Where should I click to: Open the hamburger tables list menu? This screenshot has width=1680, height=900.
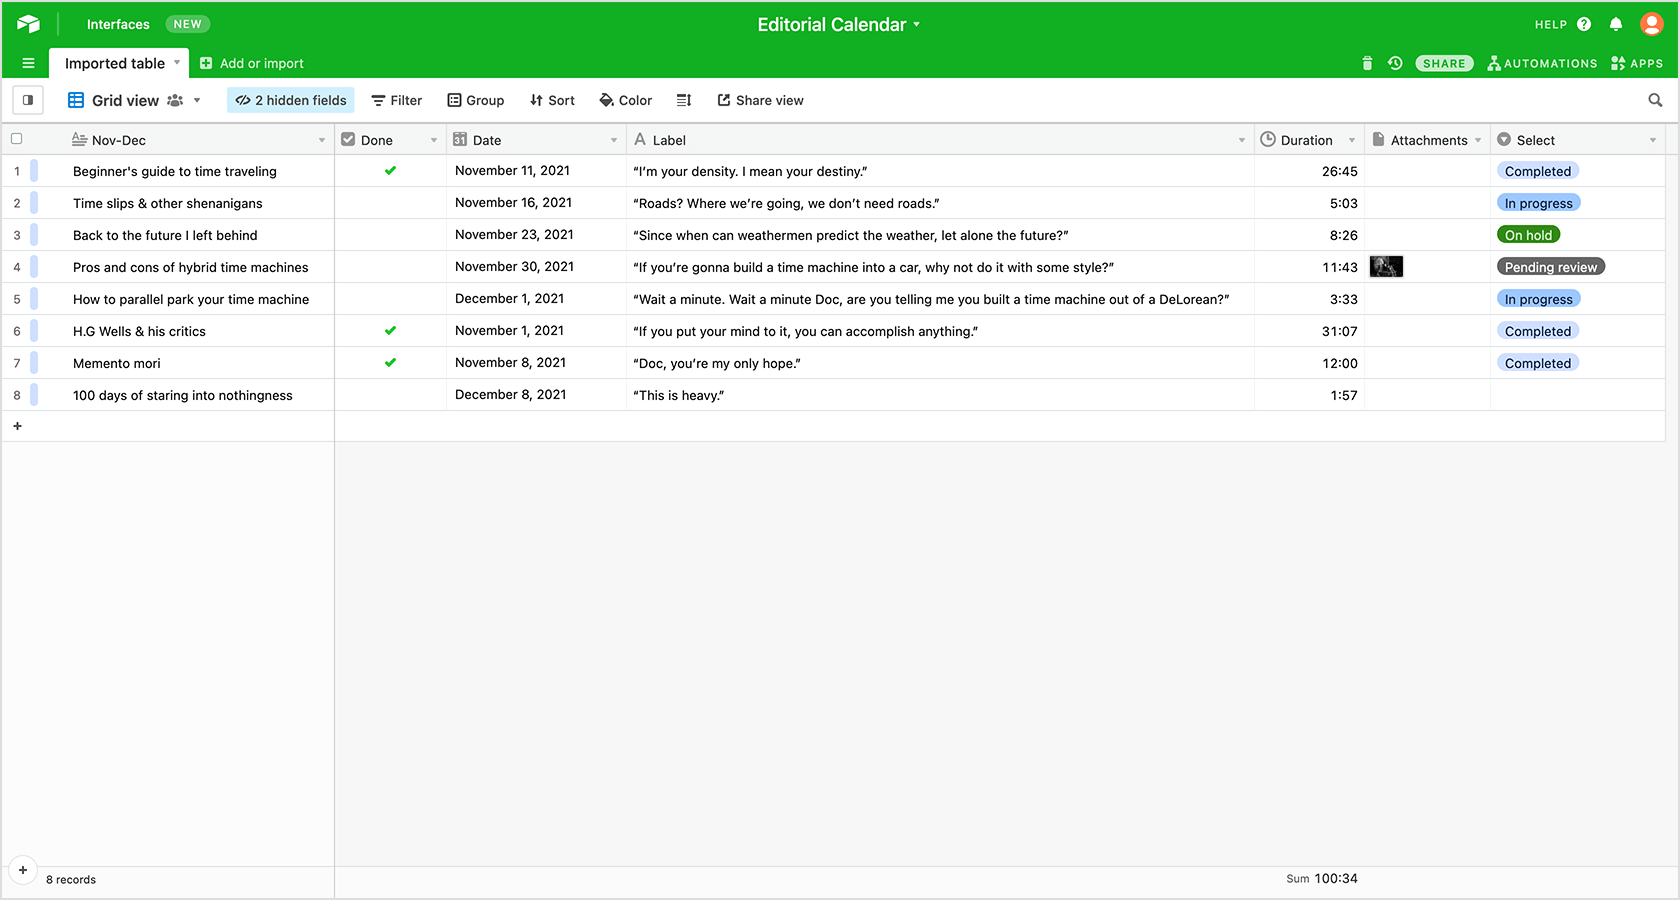pos(28,63)
